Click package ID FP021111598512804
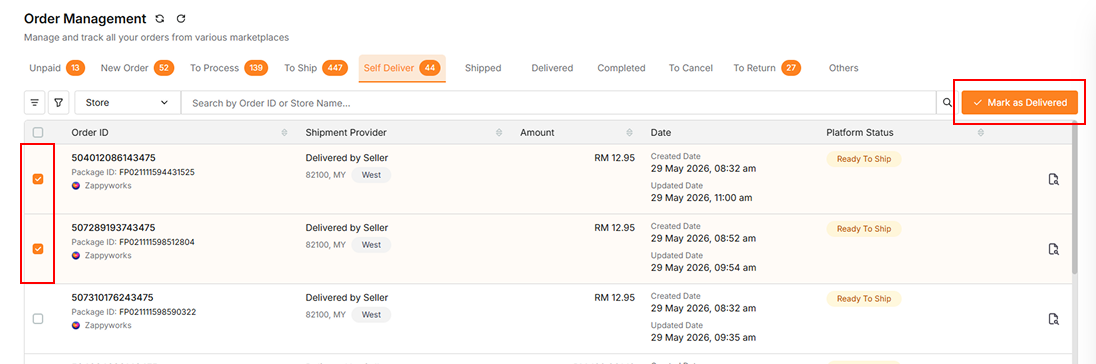The height and width of the screenshot is (364, 1096). (157, 242)
